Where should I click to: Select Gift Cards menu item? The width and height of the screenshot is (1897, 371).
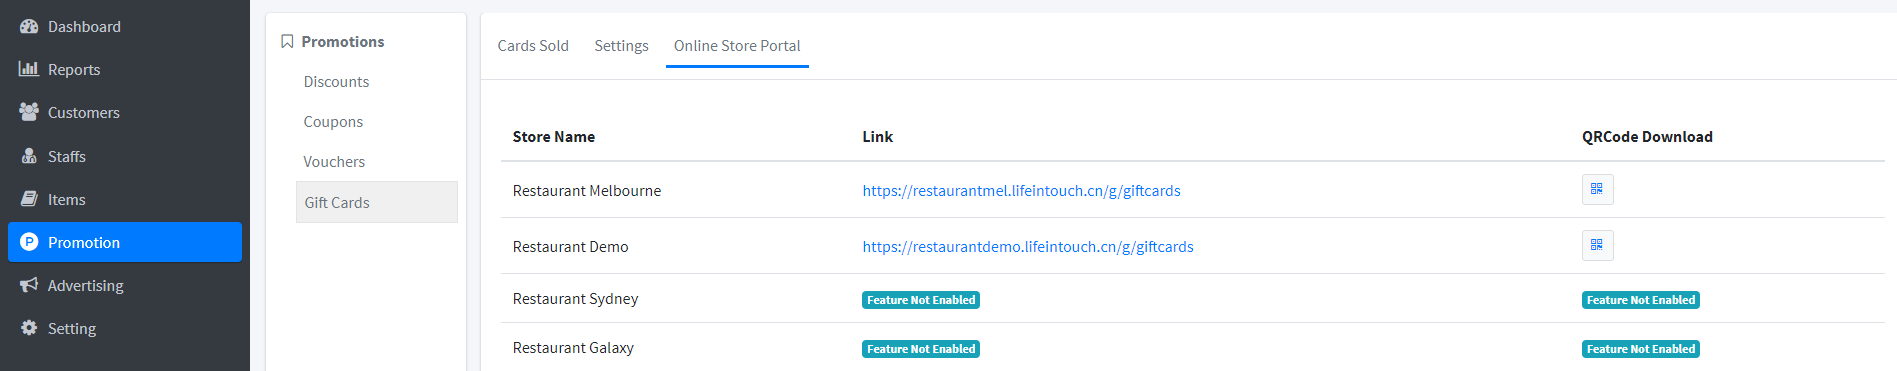click(x=376, y=202)
